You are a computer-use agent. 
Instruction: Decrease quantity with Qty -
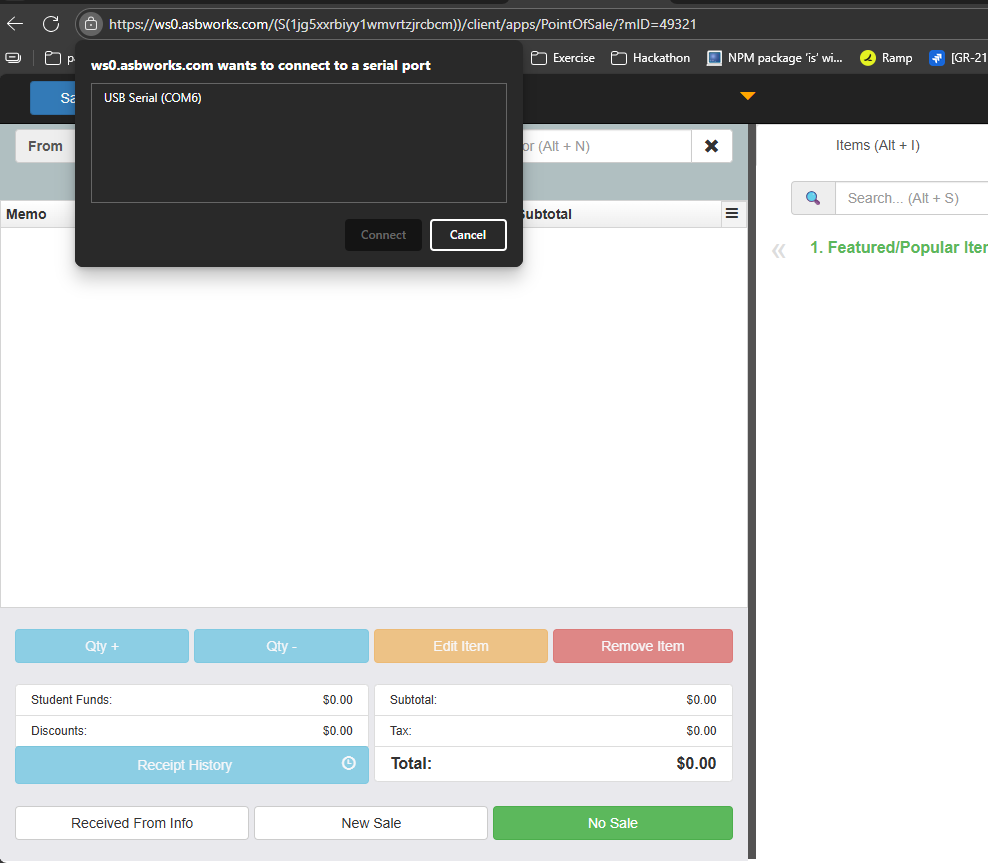(x=281, y=646)
